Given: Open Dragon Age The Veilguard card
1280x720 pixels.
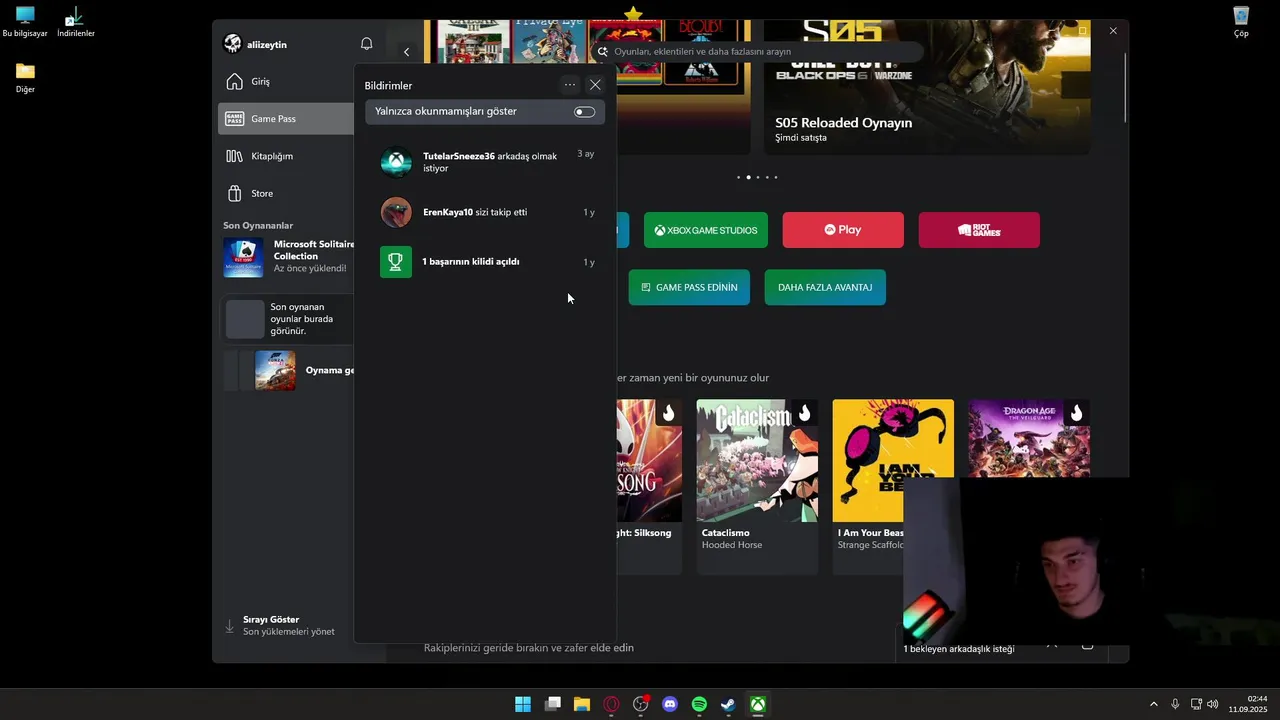Looking at the screenshot, I should [x=1029, y=440].
